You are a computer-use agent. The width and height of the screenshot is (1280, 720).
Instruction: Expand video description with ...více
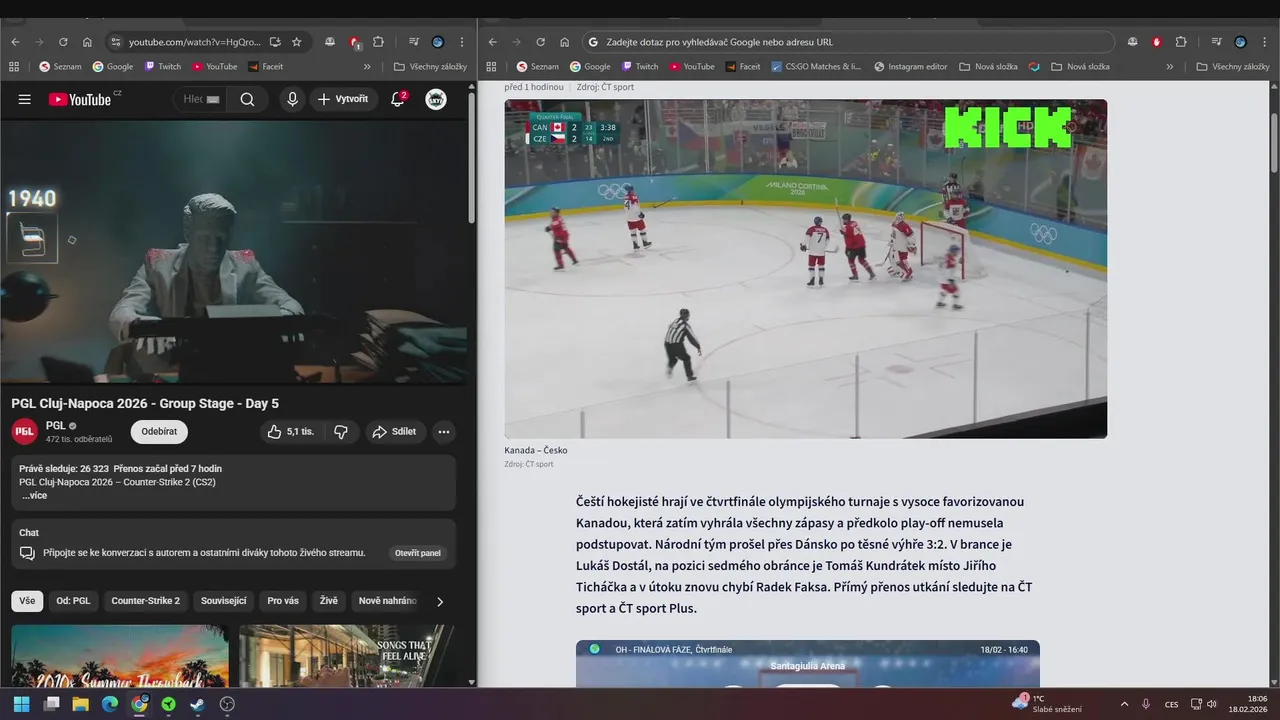click(x=34, y=495)
